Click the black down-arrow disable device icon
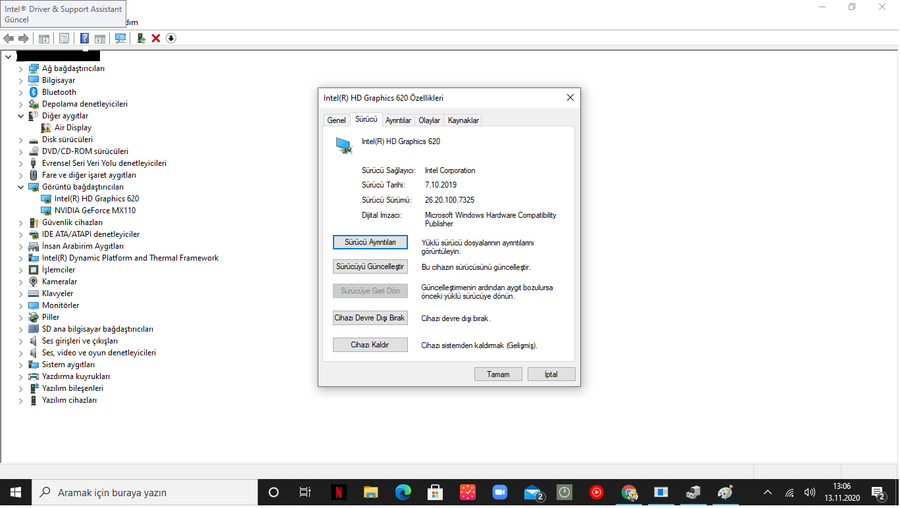The height and width of the screenshot is (508, 900). [171, 38]
